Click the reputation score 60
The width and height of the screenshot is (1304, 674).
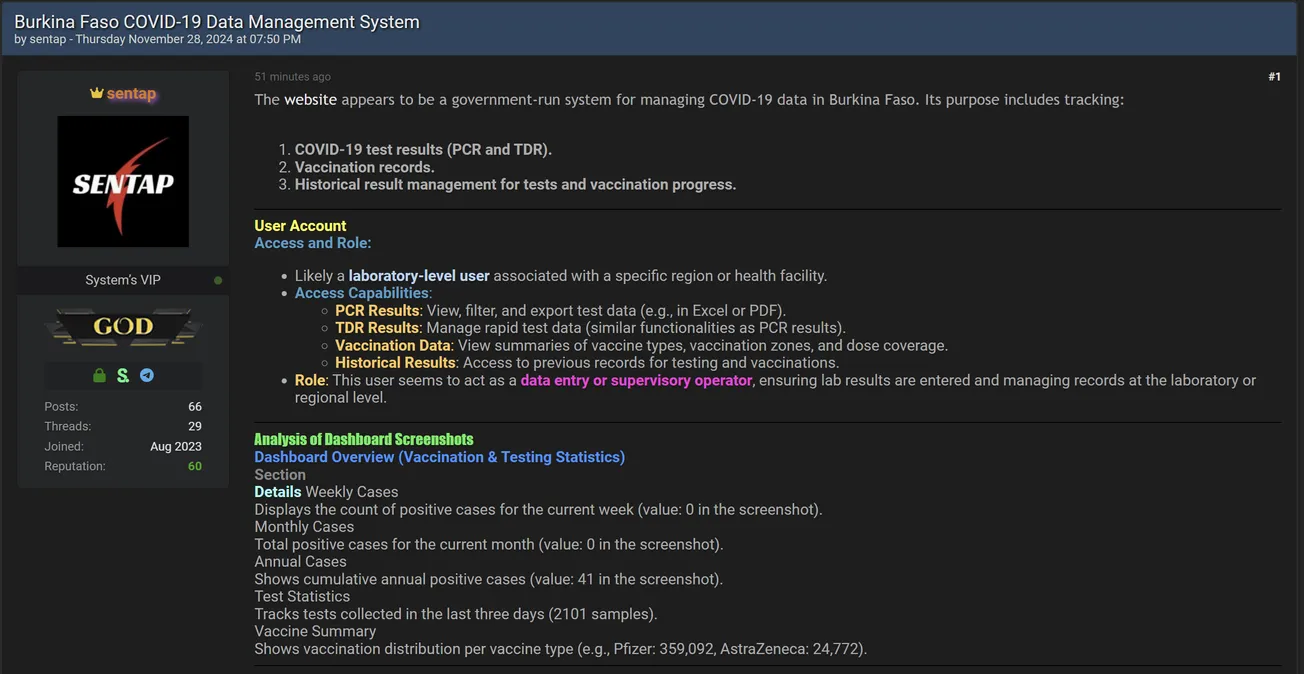(x=194, y=466)
